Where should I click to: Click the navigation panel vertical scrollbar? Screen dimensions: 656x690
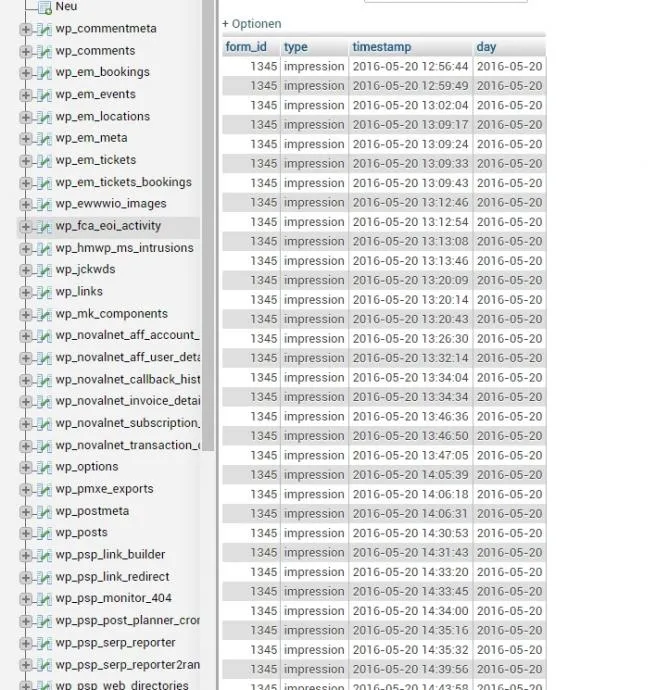click(208, 225)
